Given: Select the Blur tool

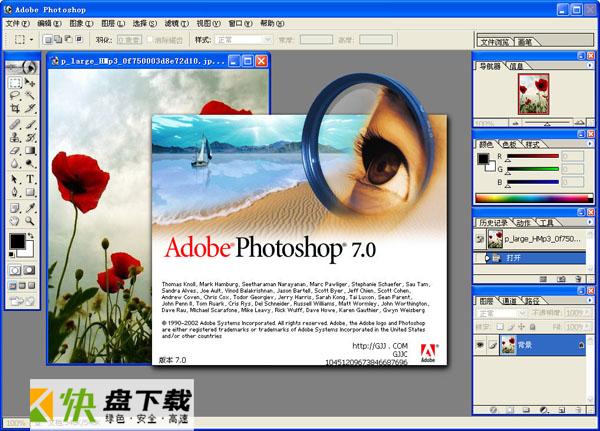Looking at the screenshot, I should point(15,164).
